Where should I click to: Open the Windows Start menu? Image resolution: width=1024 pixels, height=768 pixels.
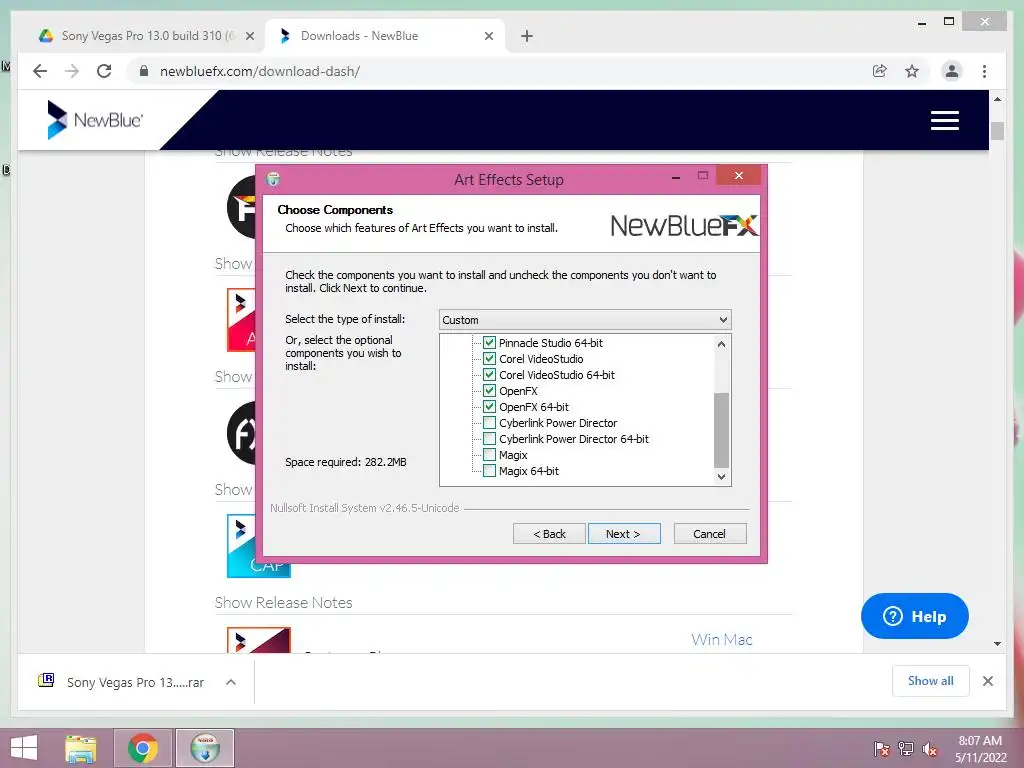24,748
